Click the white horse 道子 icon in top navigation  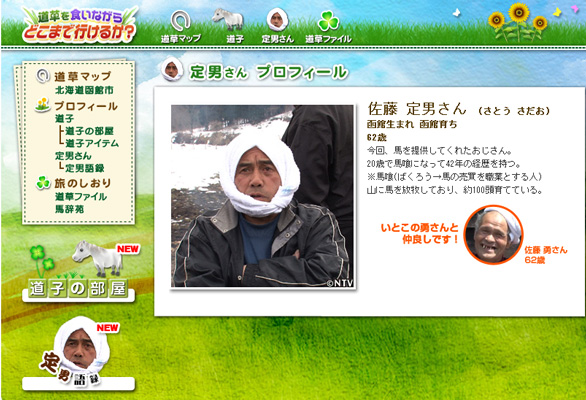tap(228, 19)
